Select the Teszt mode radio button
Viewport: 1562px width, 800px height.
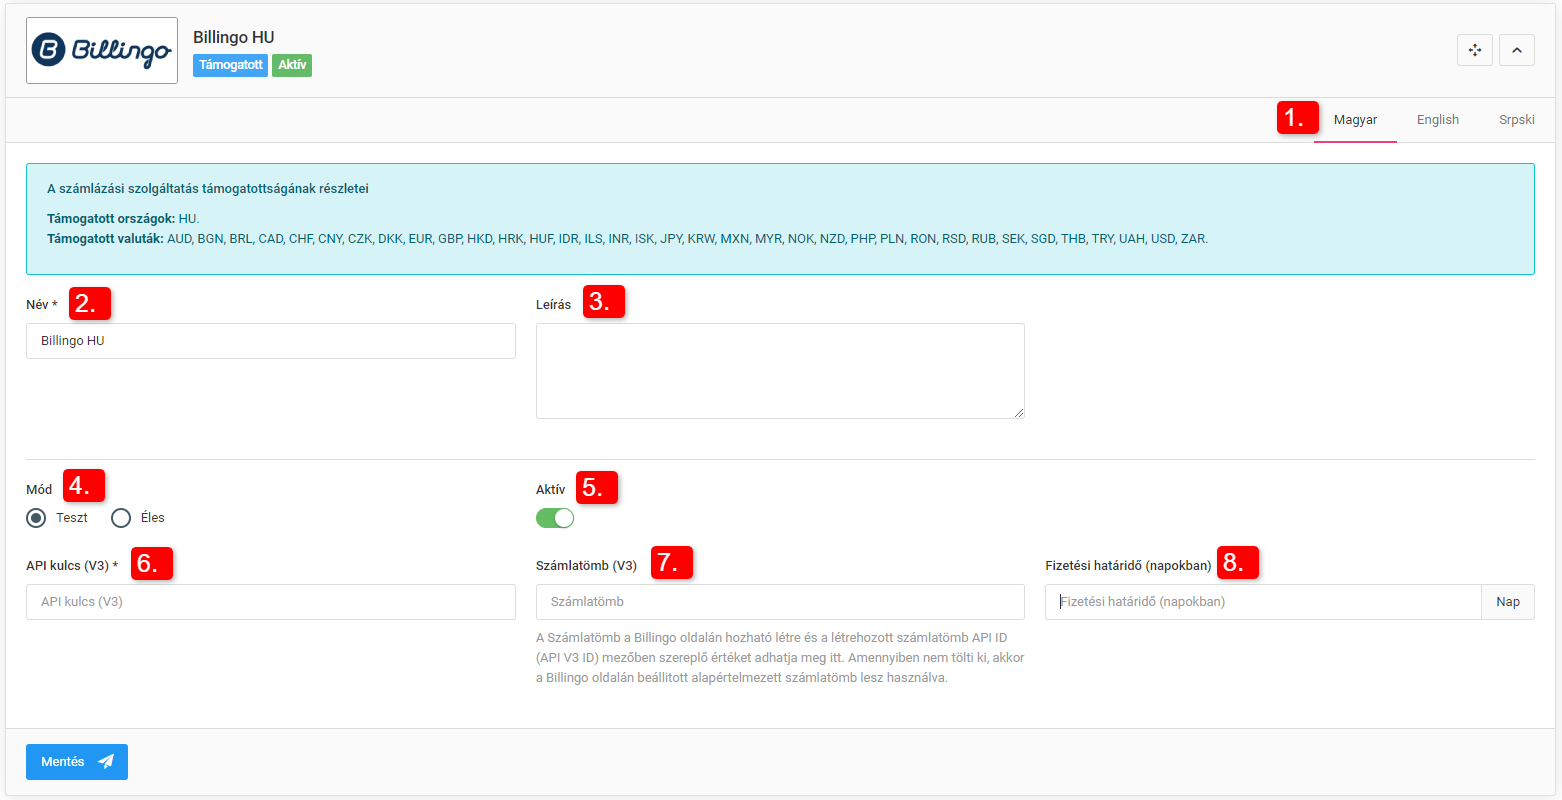[37, 518]
